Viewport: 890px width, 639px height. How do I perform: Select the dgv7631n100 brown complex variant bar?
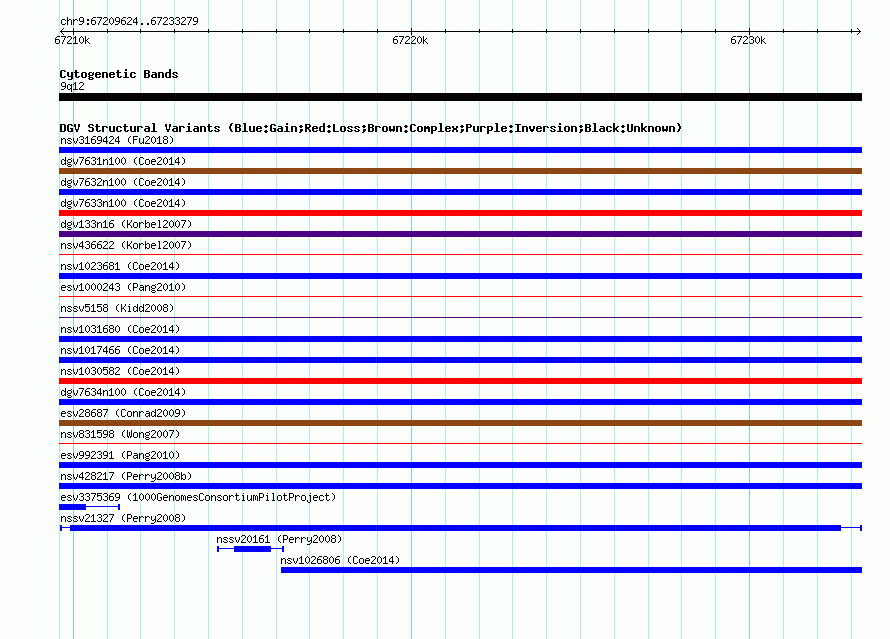coord(460,171)
